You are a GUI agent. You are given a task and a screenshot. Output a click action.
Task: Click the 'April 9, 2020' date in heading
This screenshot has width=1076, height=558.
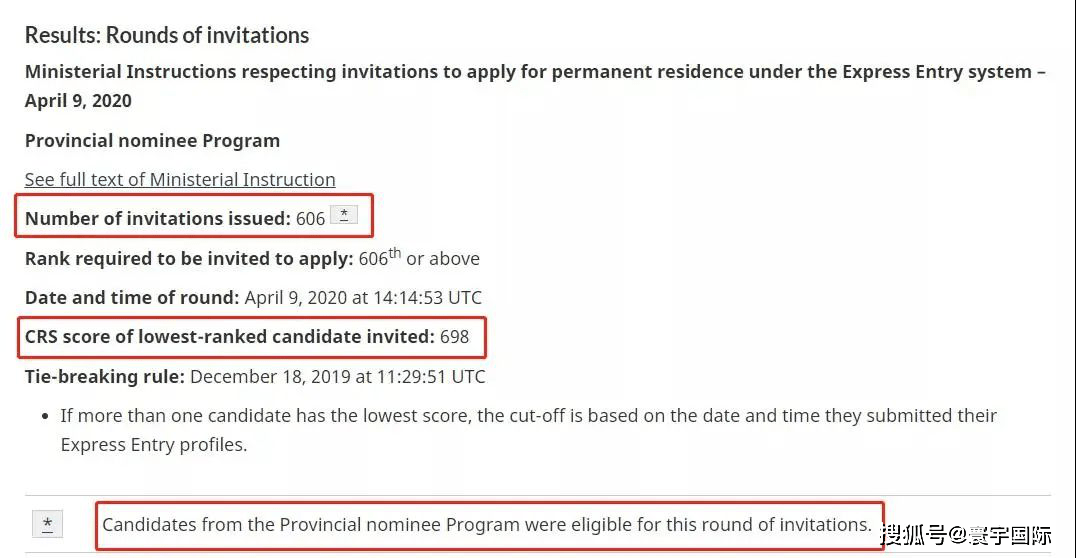(78, 101)
